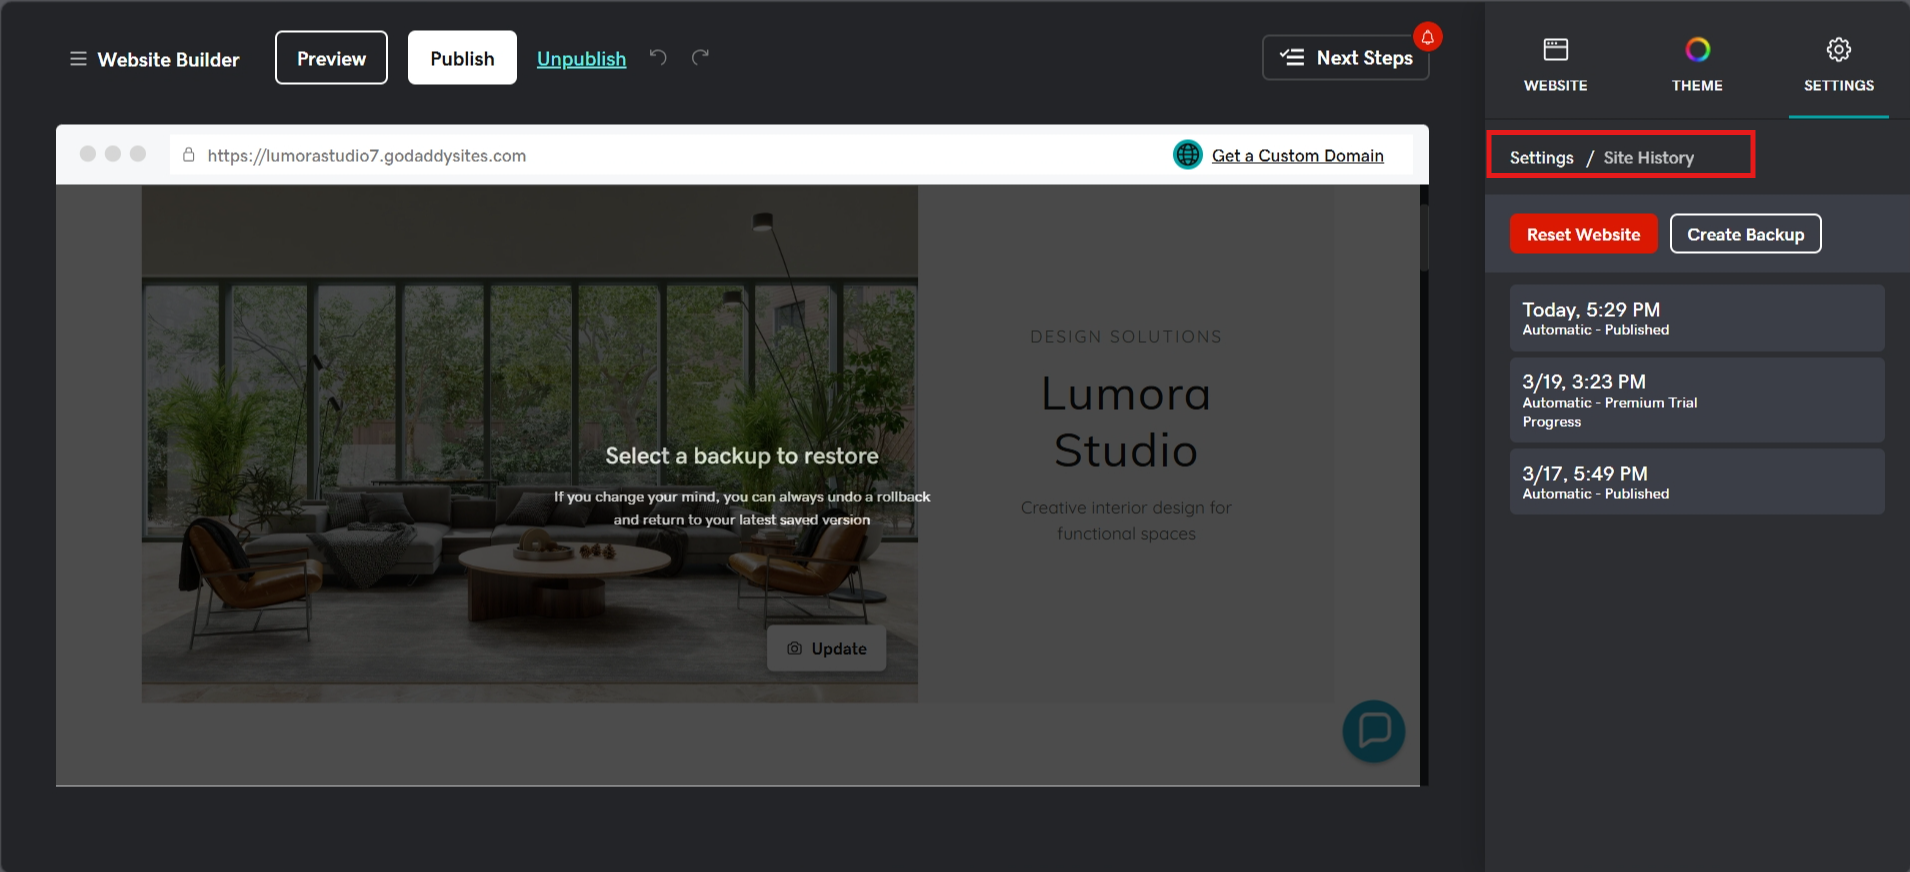1910x872 pixels.
Task: Click Settings in the breadcrumb
Action: [x=1541, y=158]
